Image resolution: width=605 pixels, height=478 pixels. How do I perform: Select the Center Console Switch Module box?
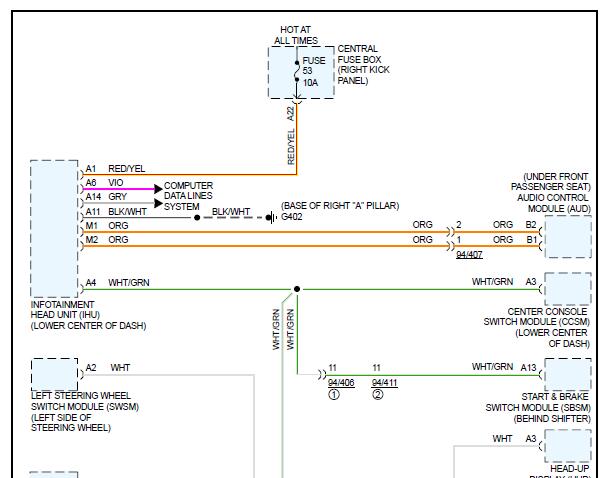point(568,289)
